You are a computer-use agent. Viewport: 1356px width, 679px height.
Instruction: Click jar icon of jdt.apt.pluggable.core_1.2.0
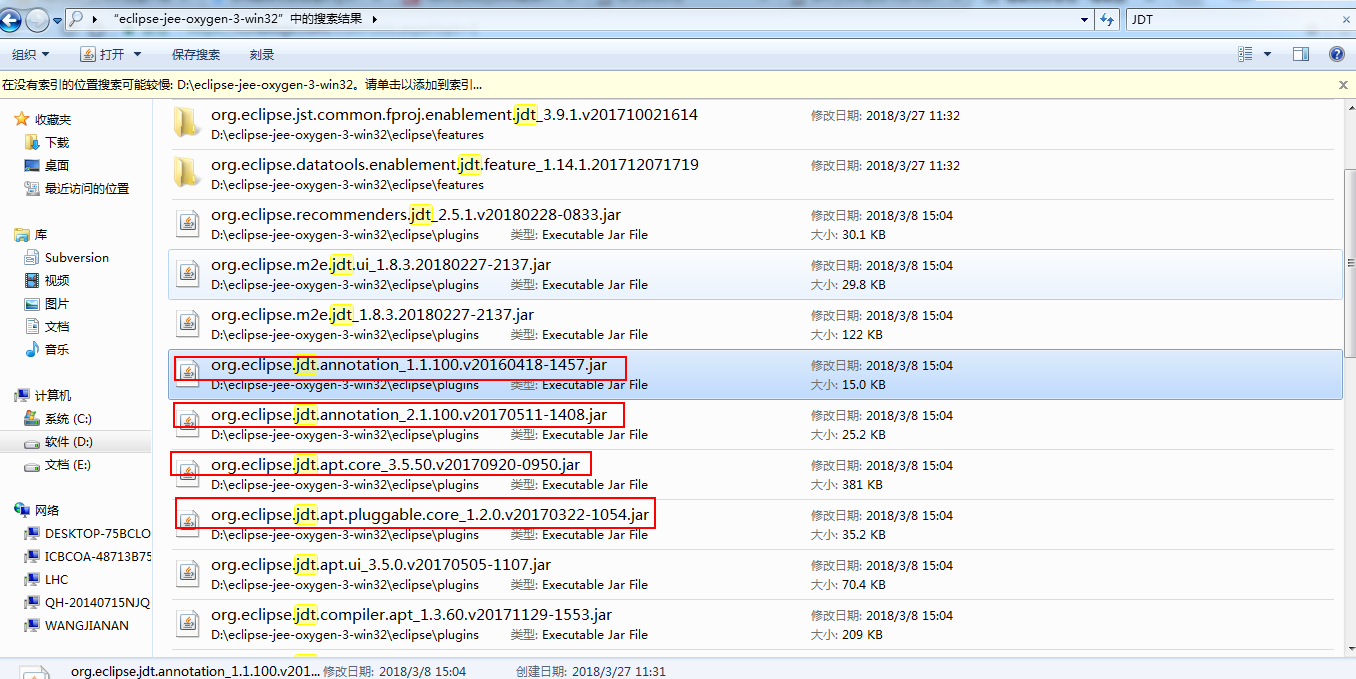[x=188, y=523]
